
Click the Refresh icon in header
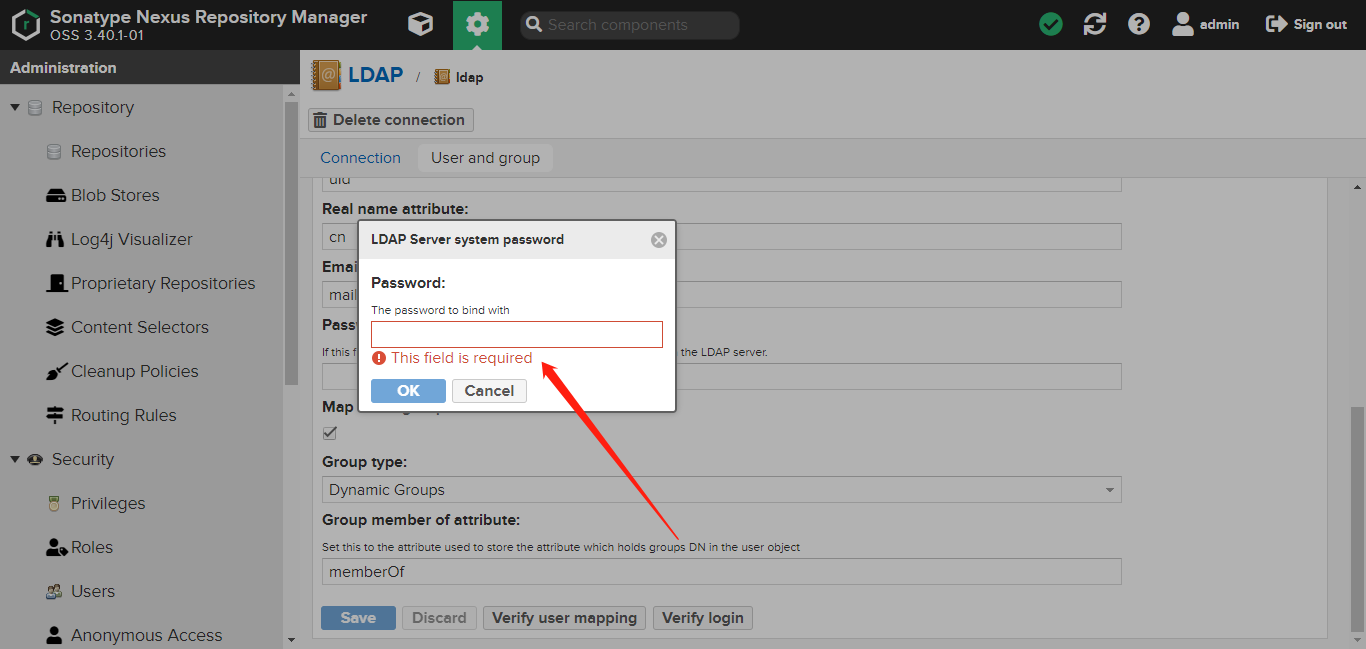click(x=1095, y=24)
